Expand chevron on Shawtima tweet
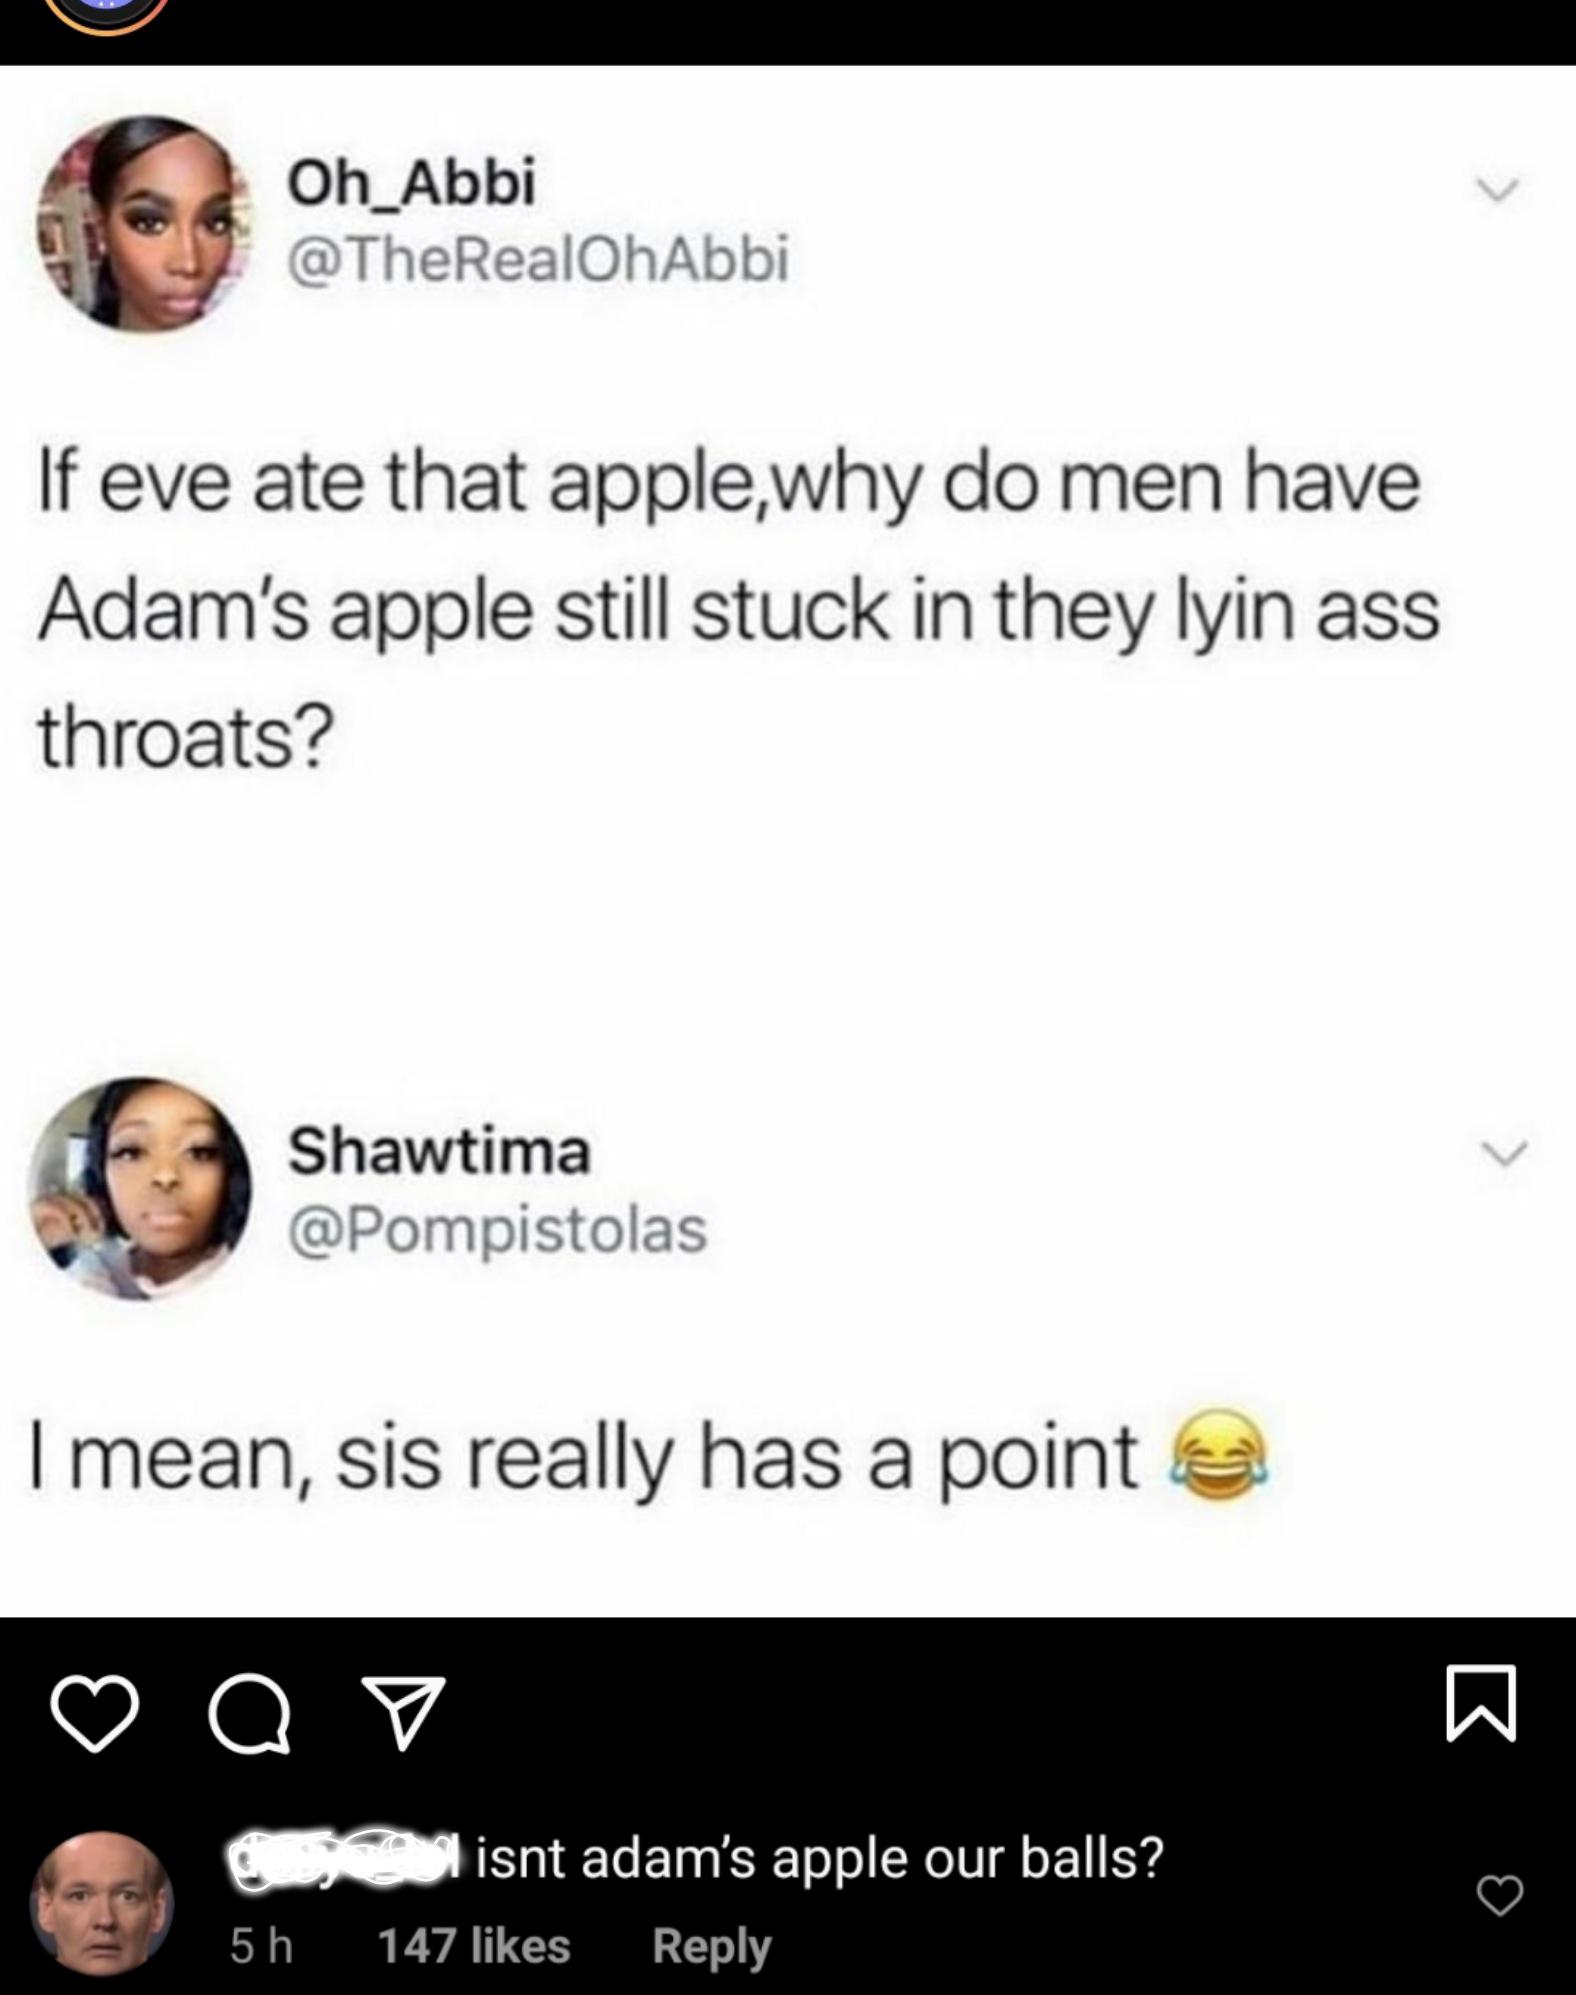This screenshot has height=1995, width=1576. tap(1505, 1153)
